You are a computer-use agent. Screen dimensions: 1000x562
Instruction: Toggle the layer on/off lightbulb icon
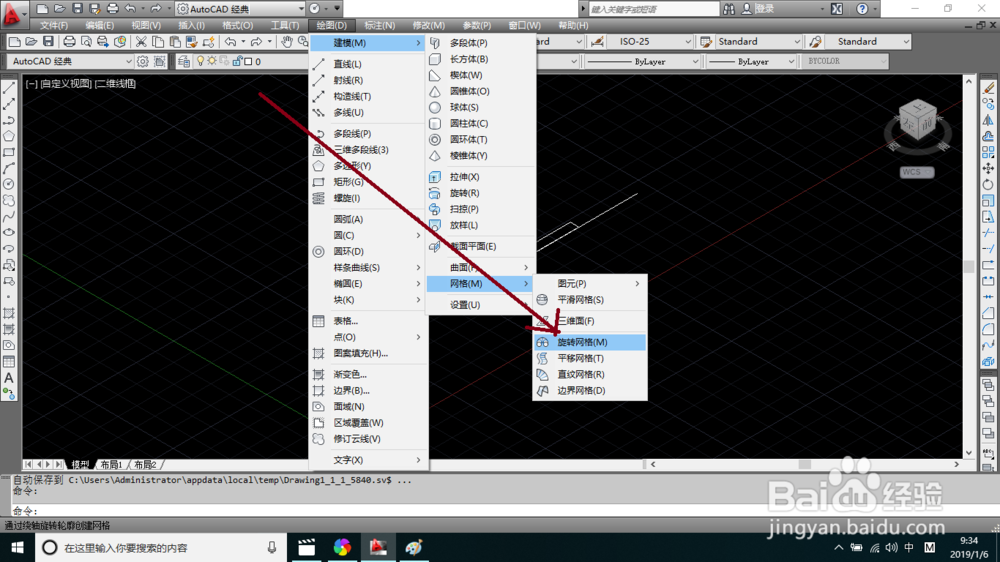(x=201, y=61)
